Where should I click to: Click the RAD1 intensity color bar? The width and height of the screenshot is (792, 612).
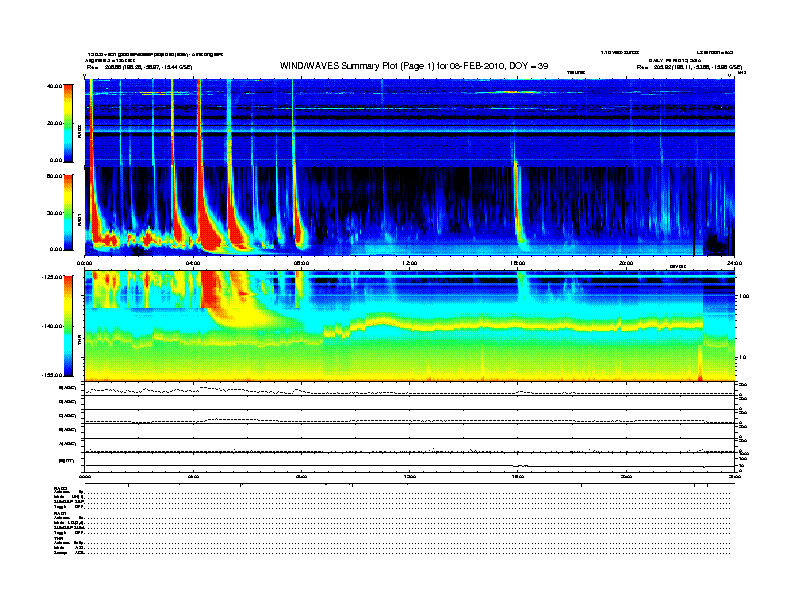[x=68, y=212]
